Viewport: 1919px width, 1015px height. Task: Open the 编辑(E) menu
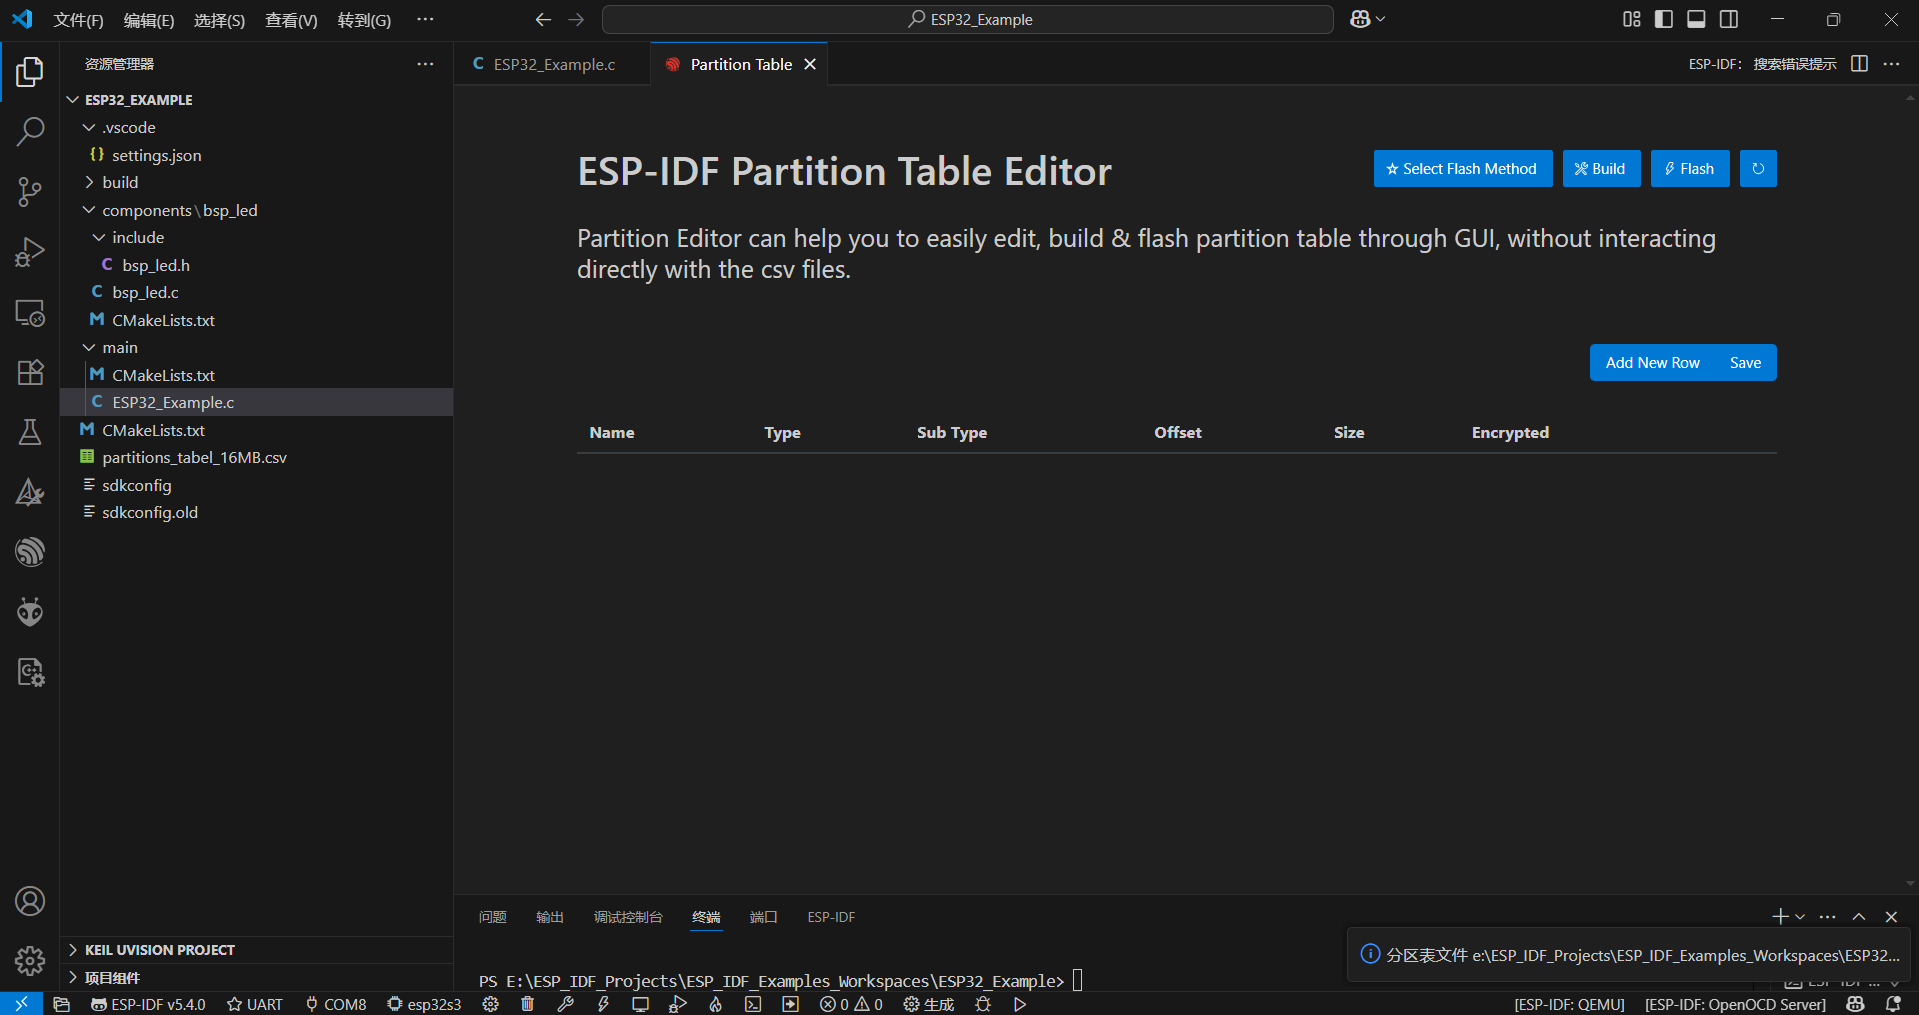(x=148, y=20)
